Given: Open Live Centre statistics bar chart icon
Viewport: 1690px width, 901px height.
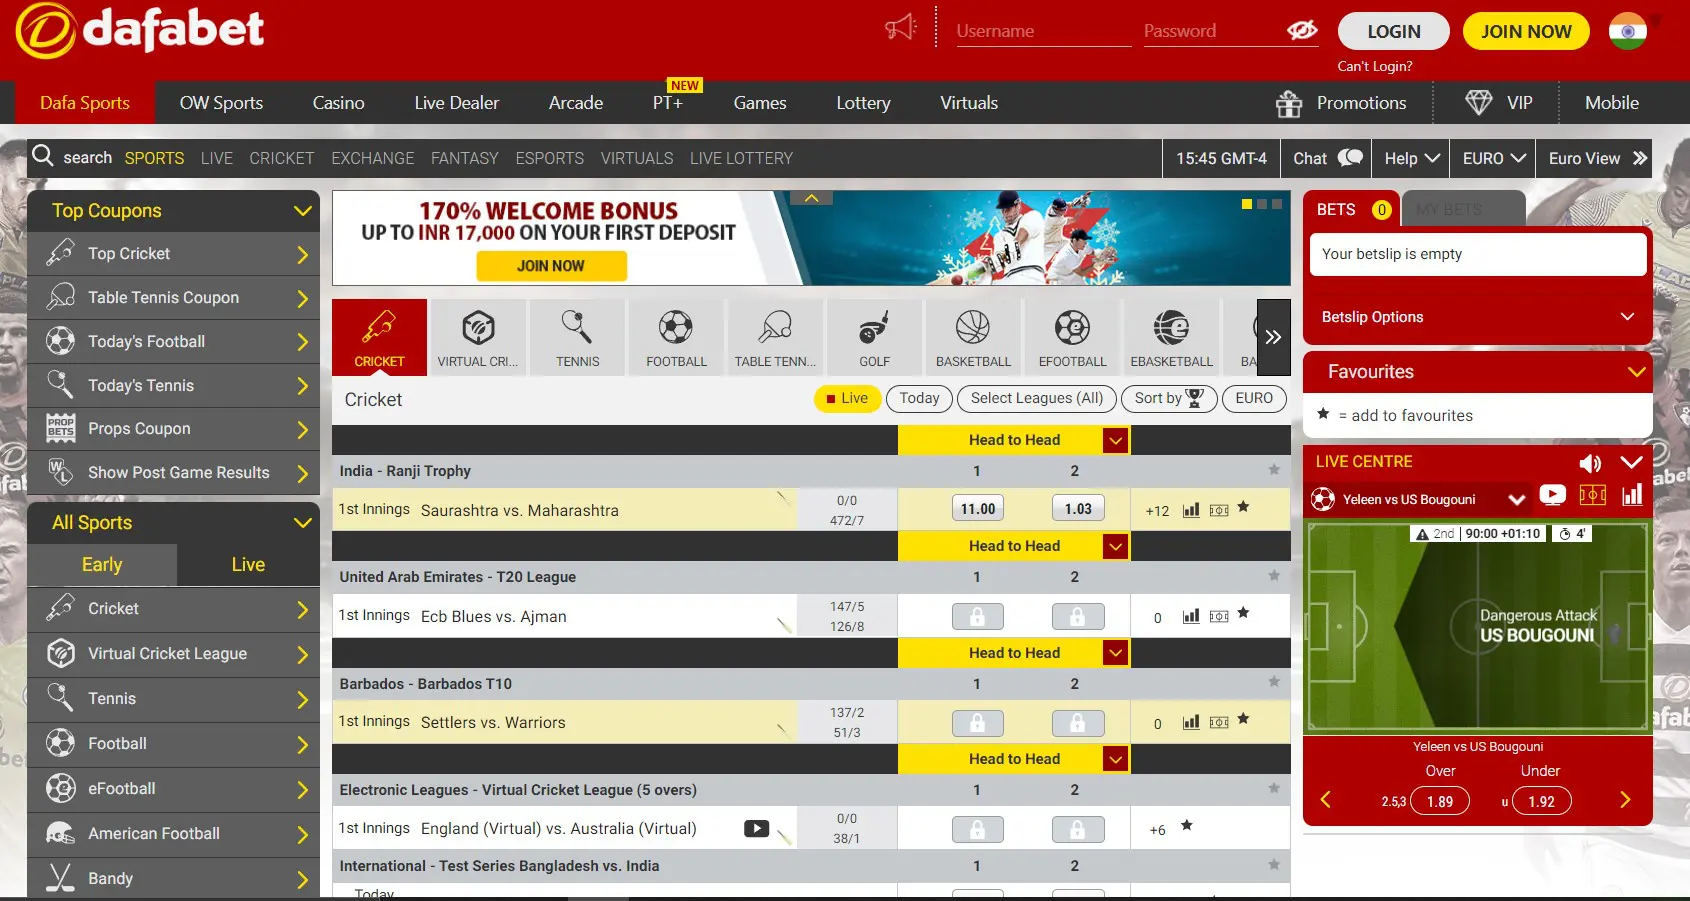Looking at the screenshot, I should click(x=1632, y=495).
